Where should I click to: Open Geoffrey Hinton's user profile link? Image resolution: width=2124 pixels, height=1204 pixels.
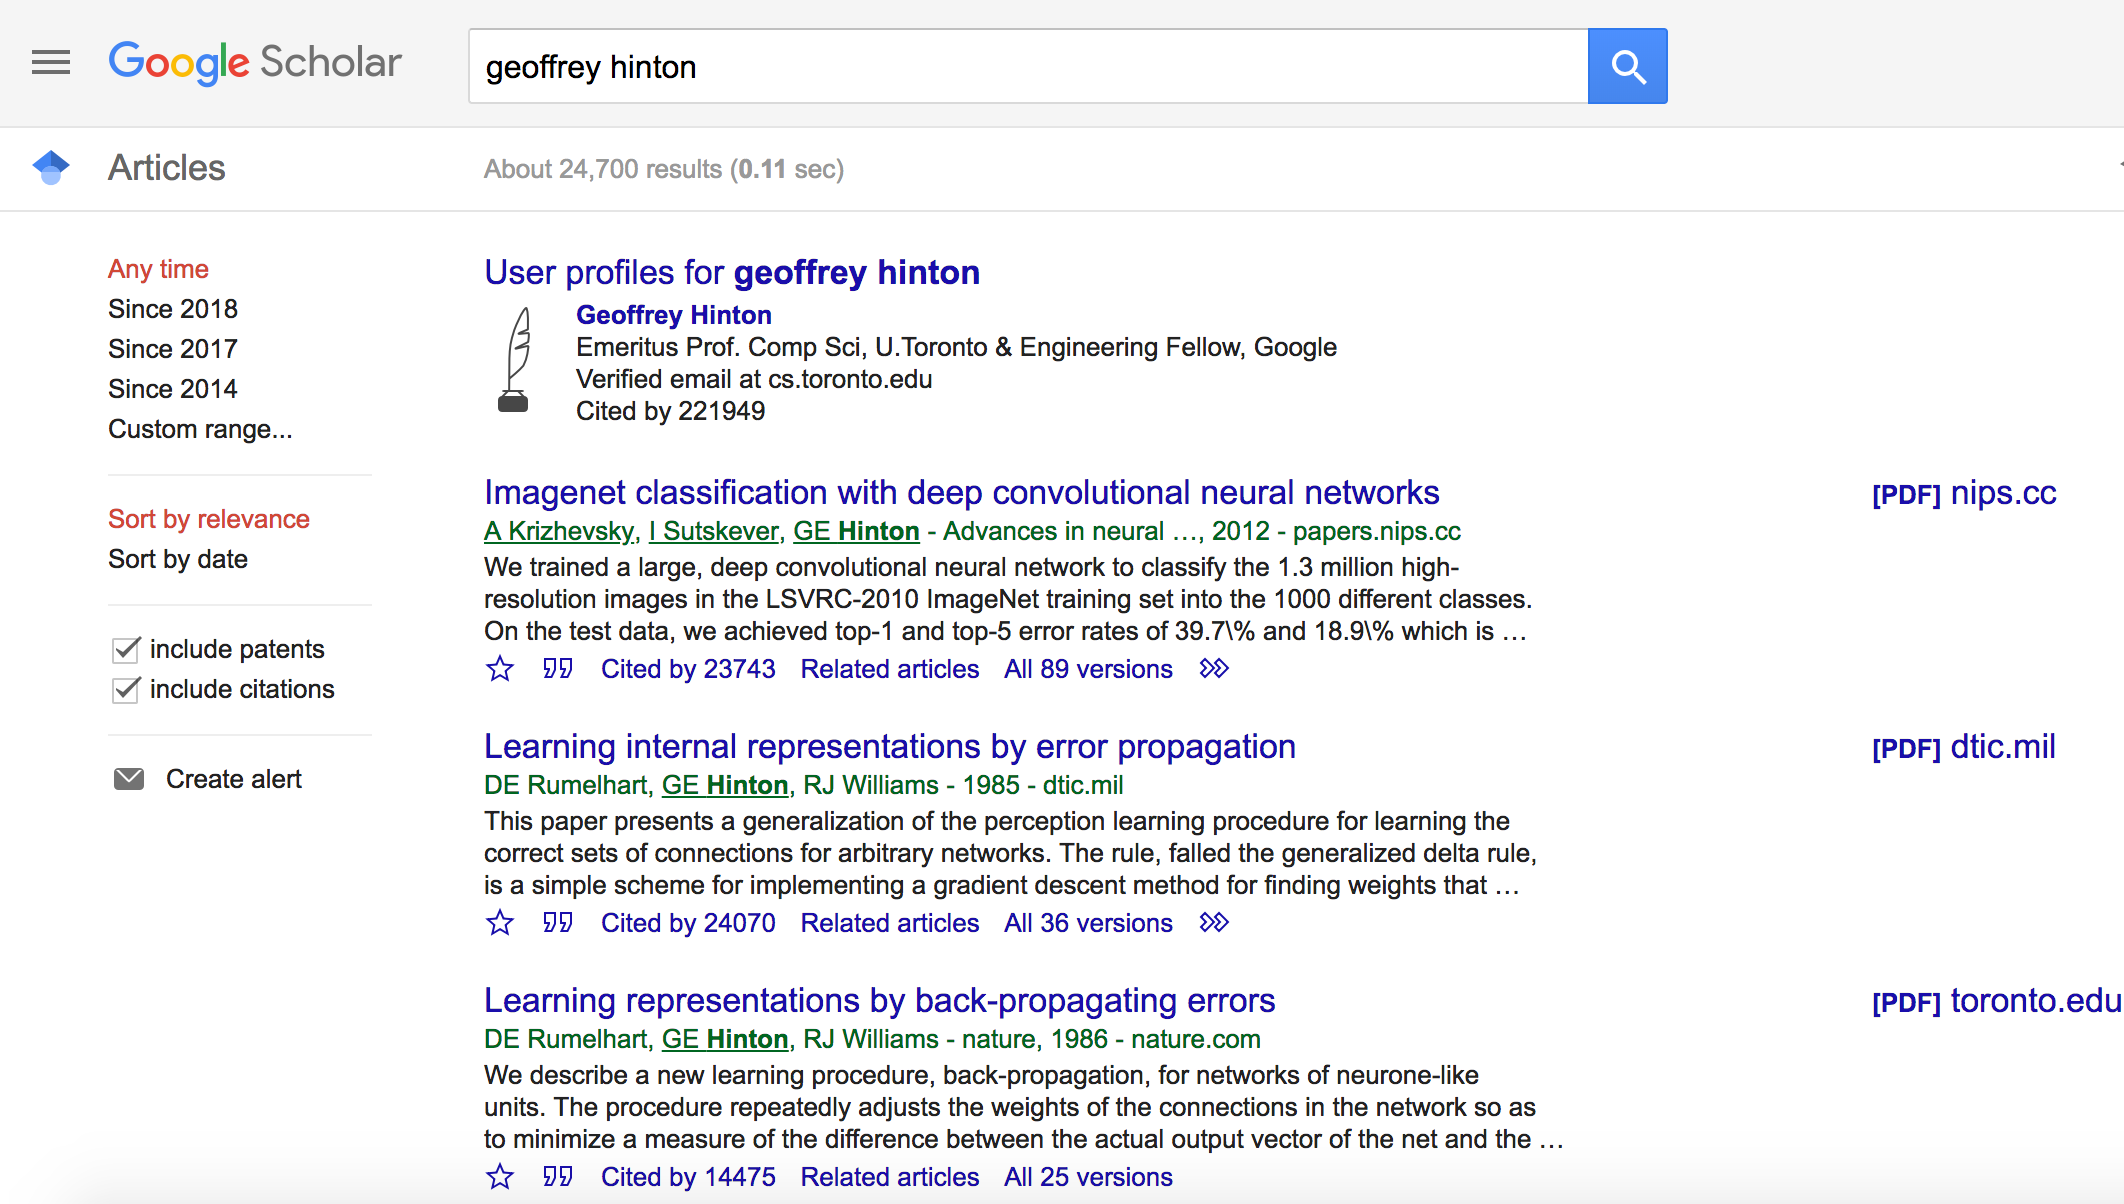(x=673, y=315)
